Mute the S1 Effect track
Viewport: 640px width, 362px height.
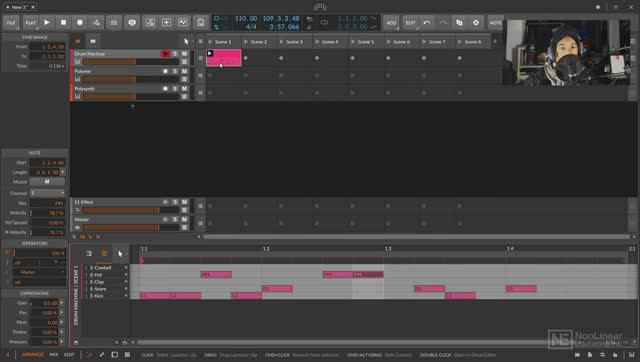pos(184,202)
